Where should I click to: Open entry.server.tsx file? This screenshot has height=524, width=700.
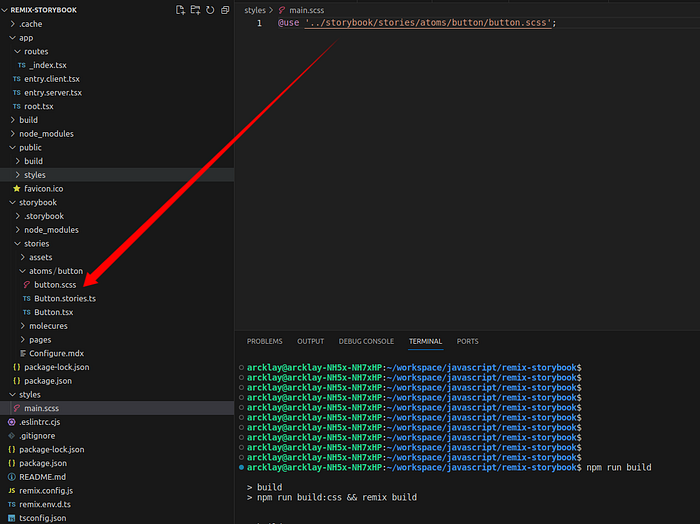point(53,93)
